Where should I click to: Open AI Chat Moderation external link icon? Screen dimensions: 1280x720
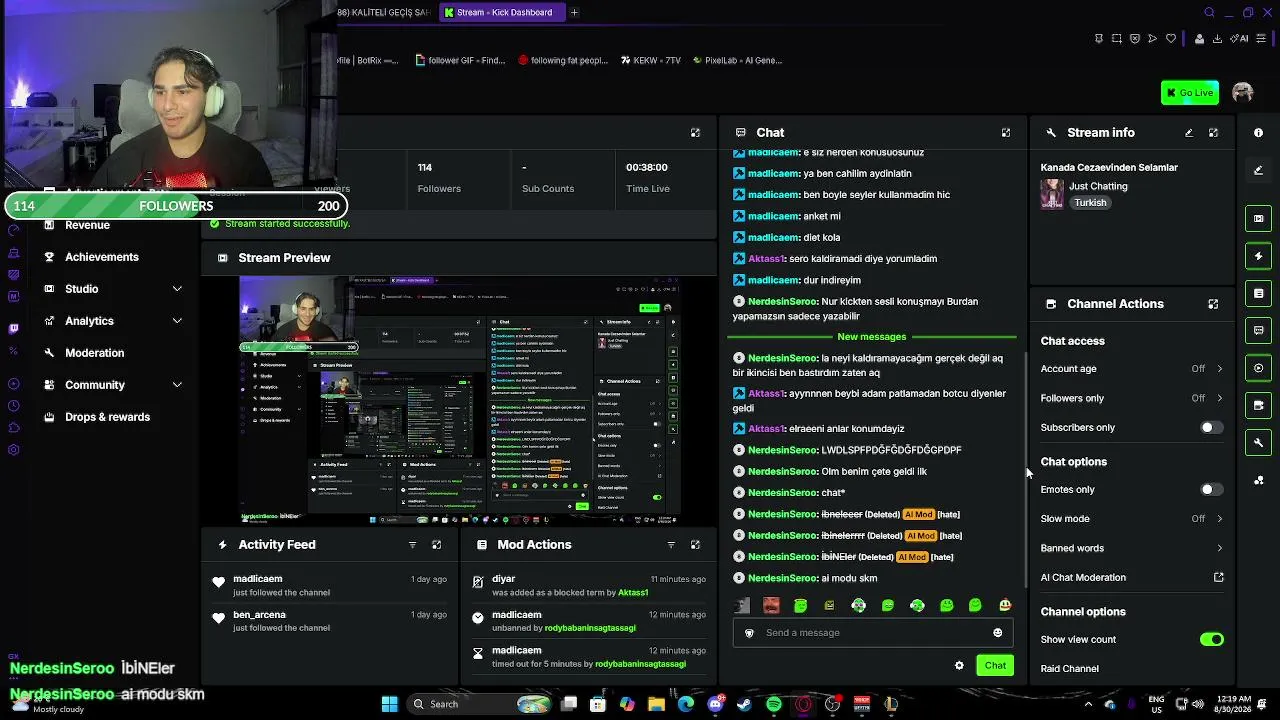coord(1219,578)
